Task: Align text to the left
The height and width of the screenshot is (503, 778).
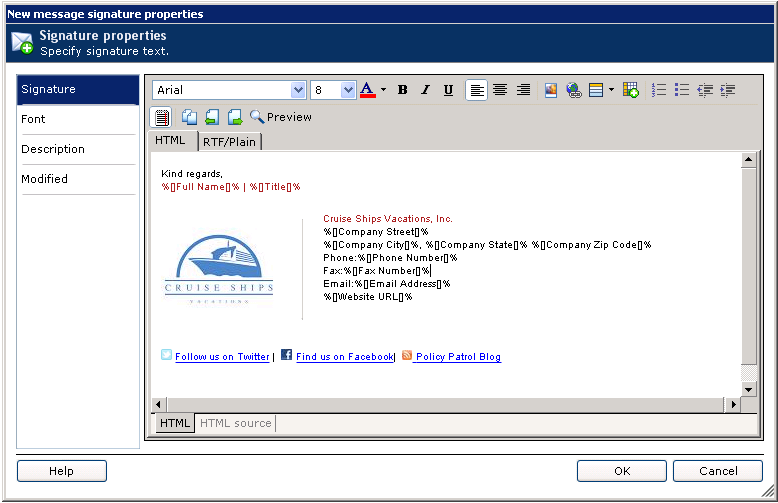Action: 478,90
